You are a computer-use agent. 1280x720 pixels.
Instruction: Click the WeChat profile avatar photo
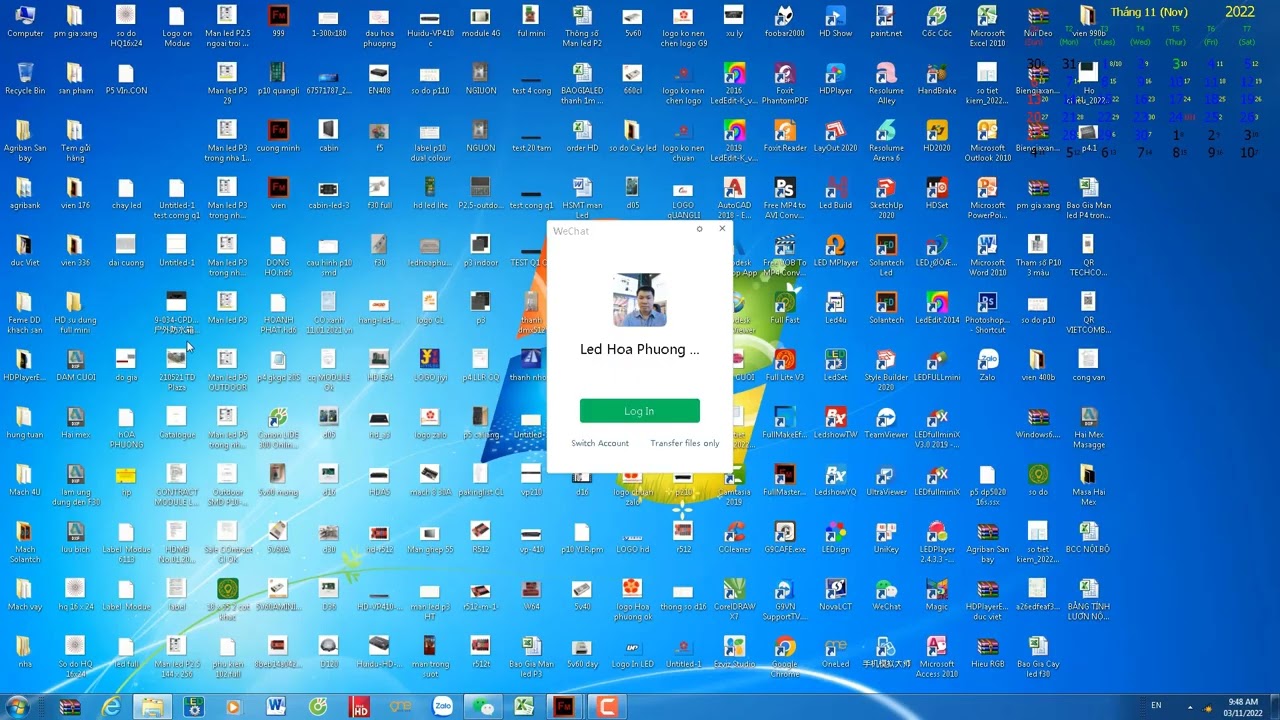639,300
